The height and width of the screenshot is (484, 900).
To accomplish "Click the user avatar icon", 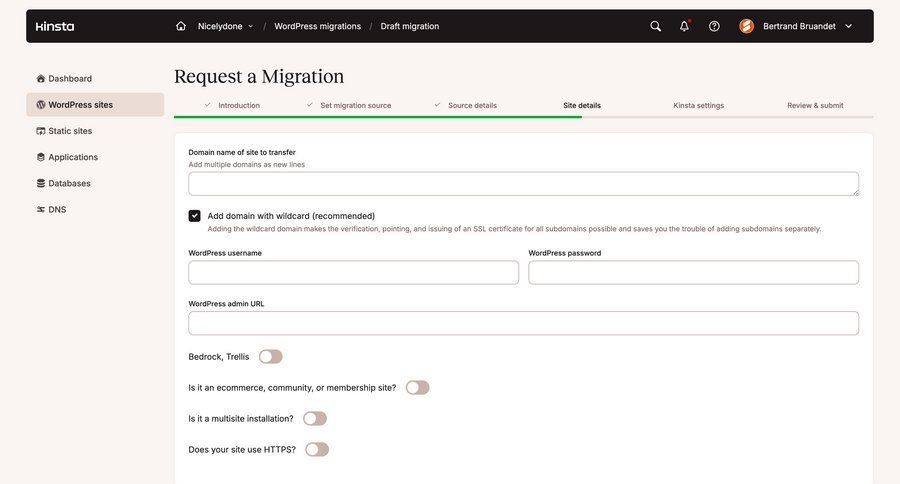I will tap(746, 26).
